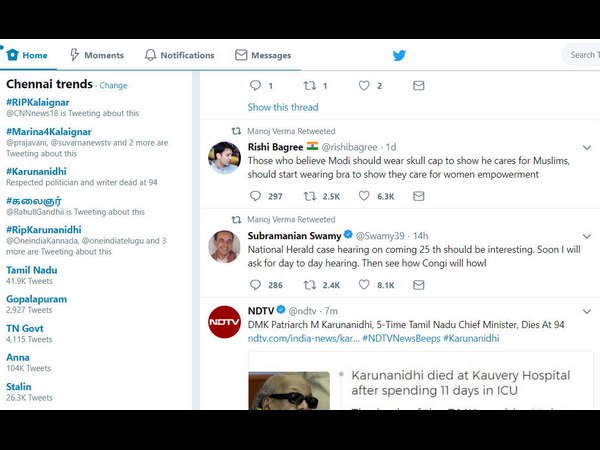Open the 7m timestamp on NDTV tweet
600x450 pixels.
click(x=331, y=311)
